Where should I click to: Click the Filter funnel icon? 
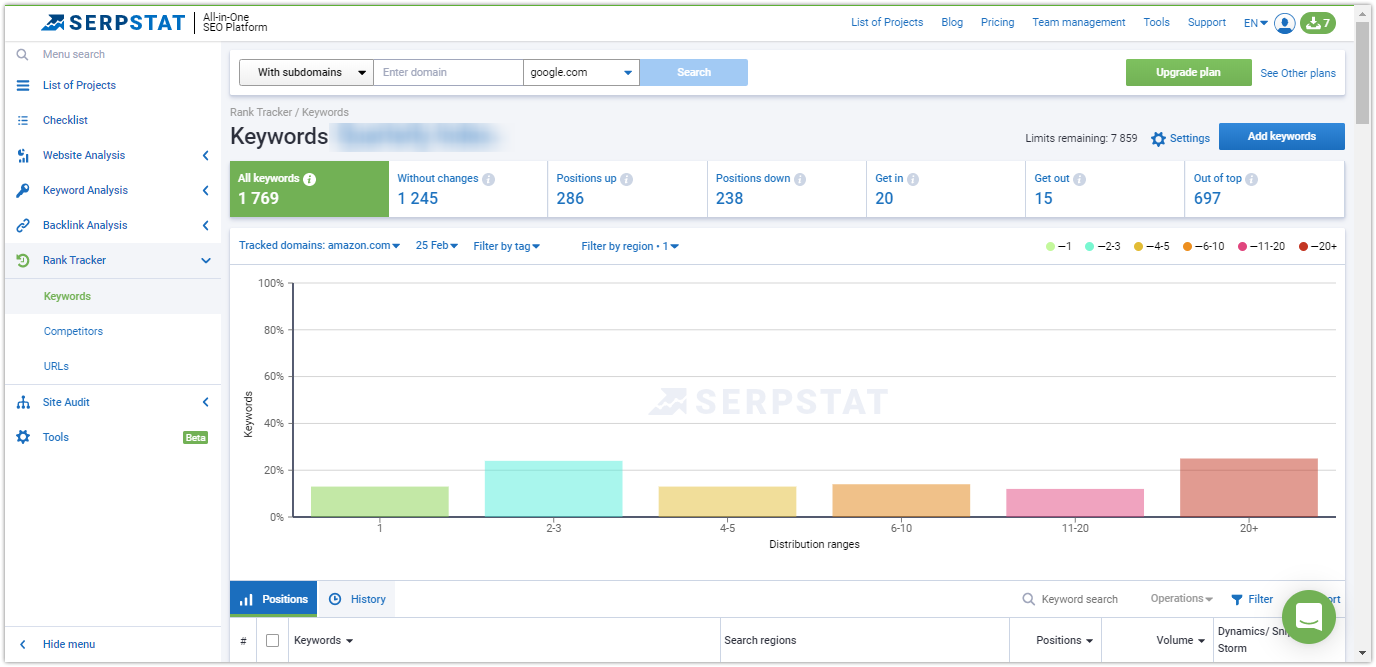(x=1237, y=600)
